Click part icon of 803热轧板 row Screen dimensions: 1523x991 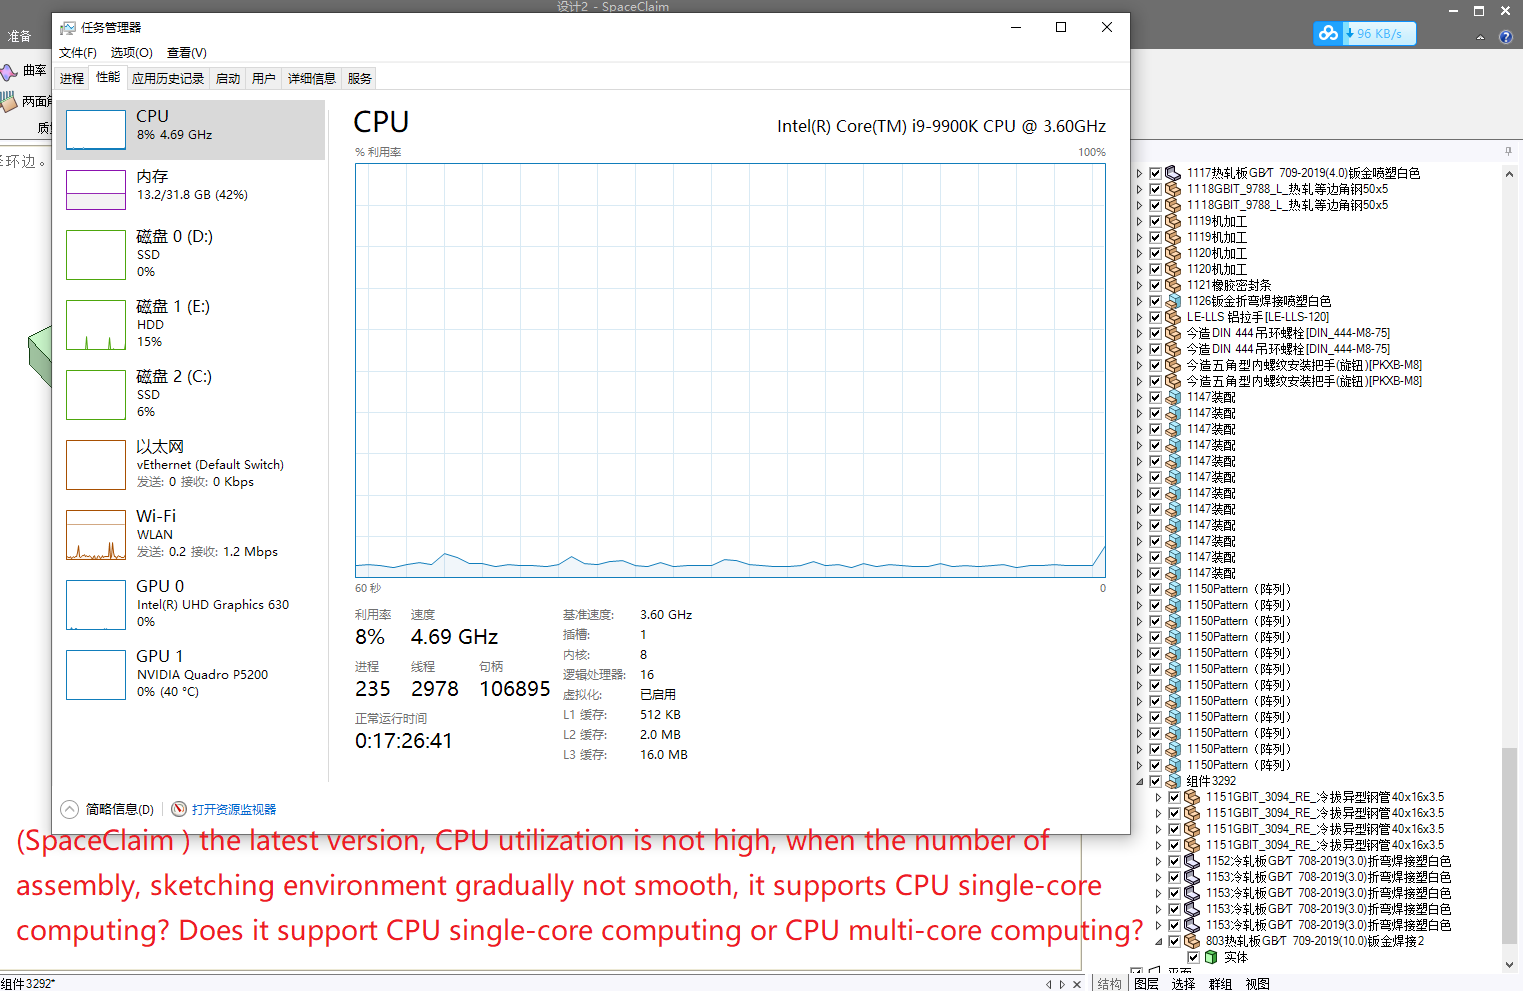(x=1192, y=941)
